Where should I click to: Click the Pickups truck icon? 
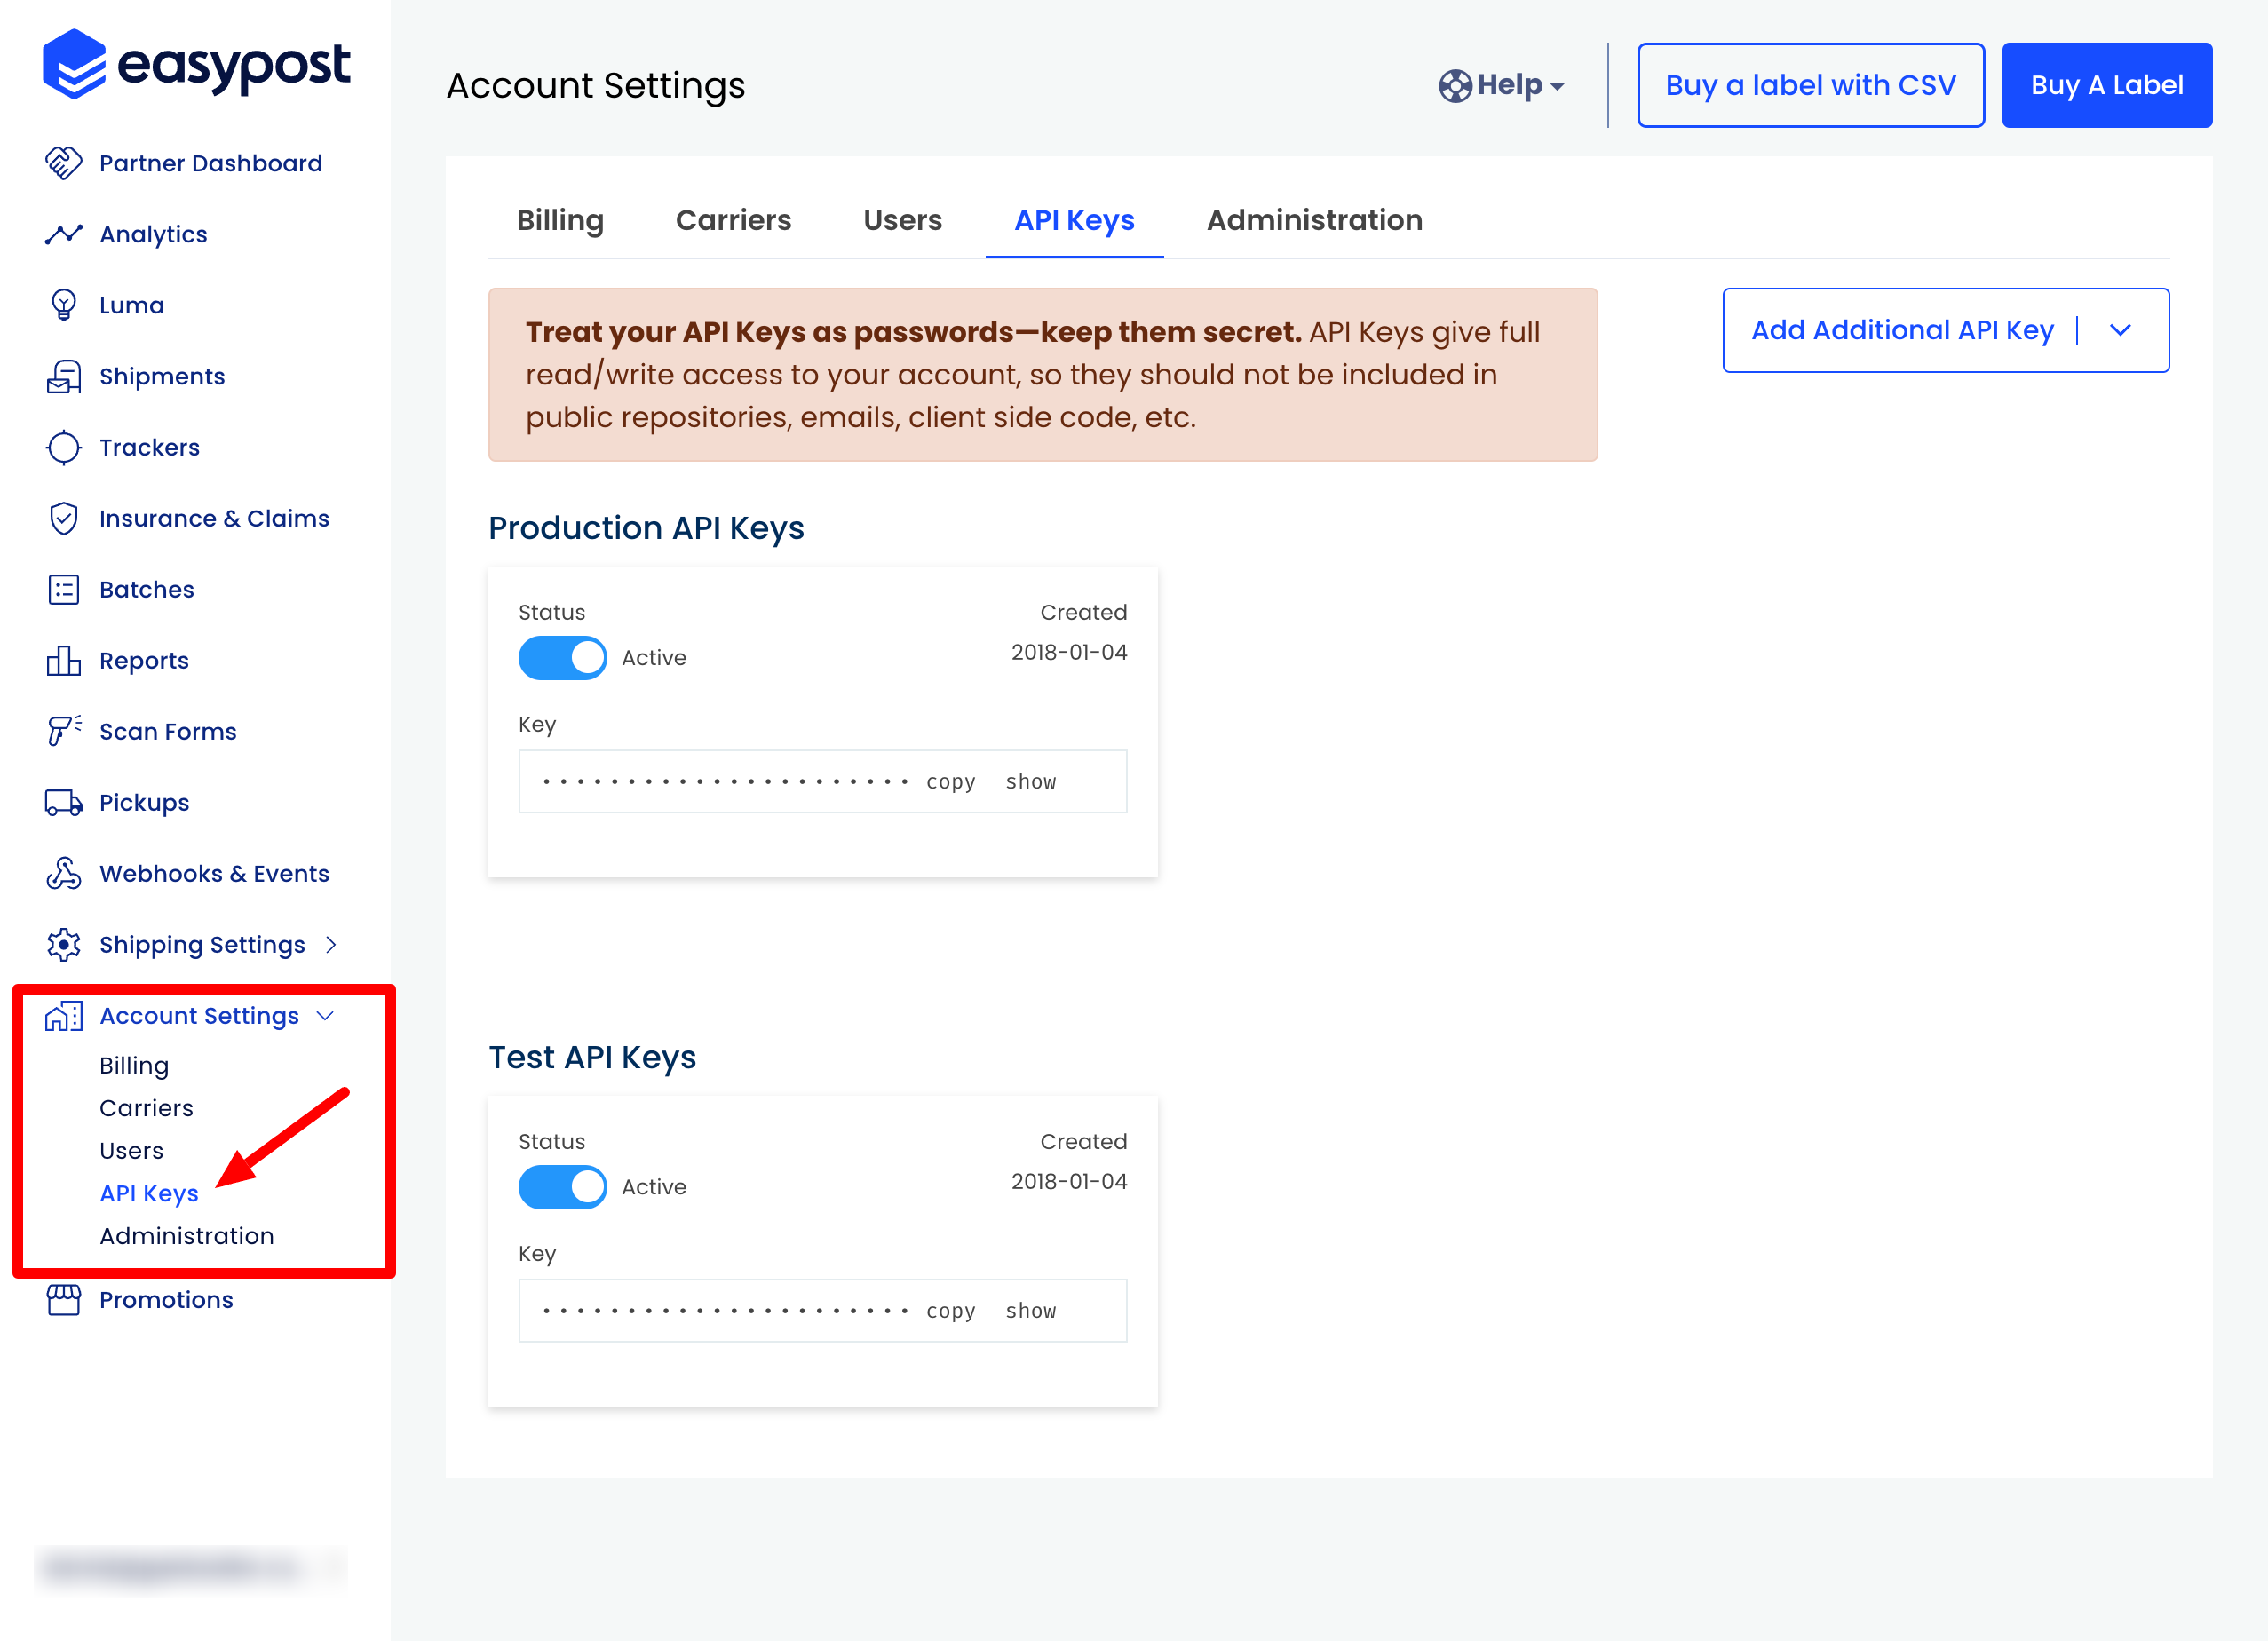point(63,802)
